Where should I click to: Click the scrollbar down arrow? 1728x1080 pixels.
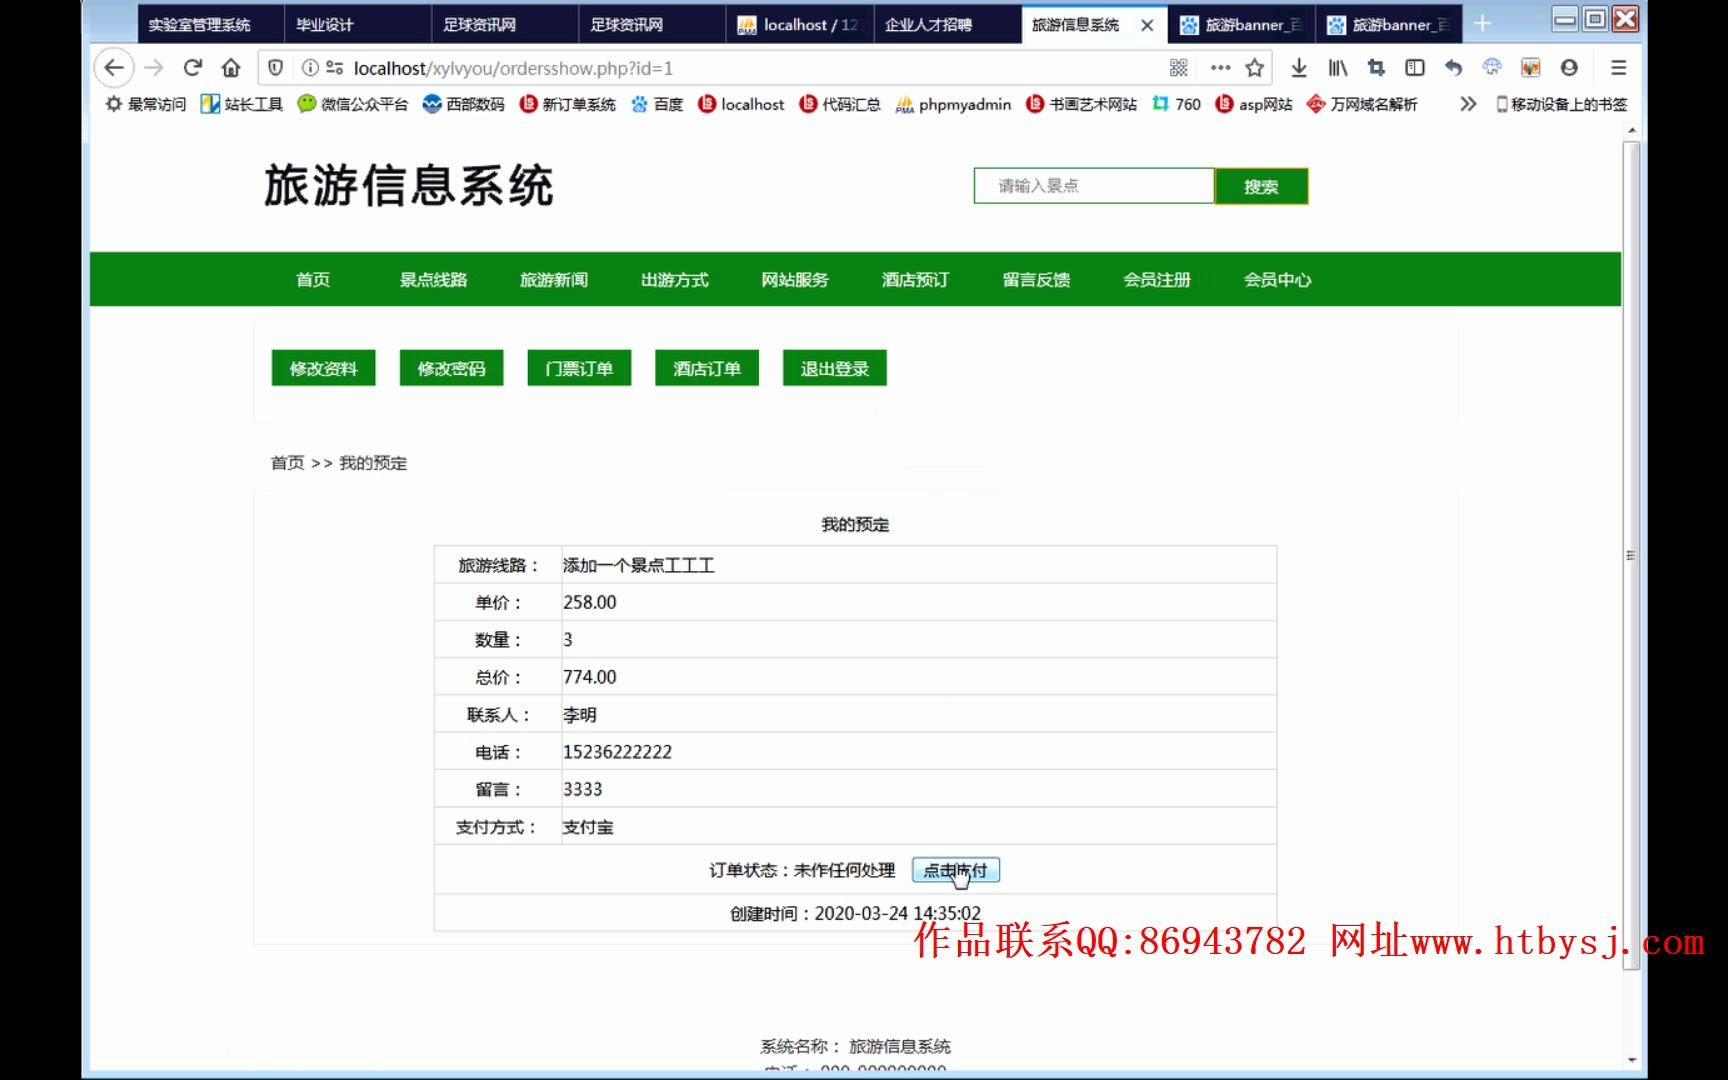(x=1632, y=1059)
